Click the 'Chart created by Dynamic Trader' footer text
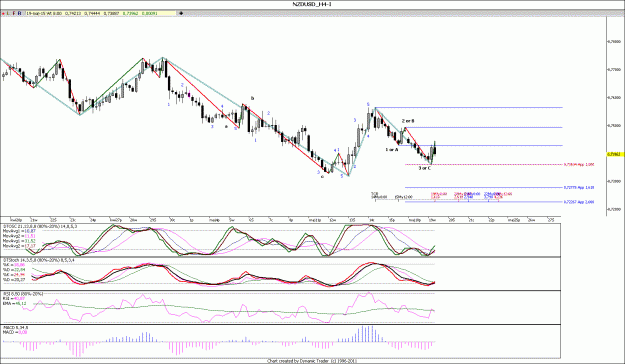Viewport: 625px width, 364px height. pyautogui.click(x=312, y=361)
